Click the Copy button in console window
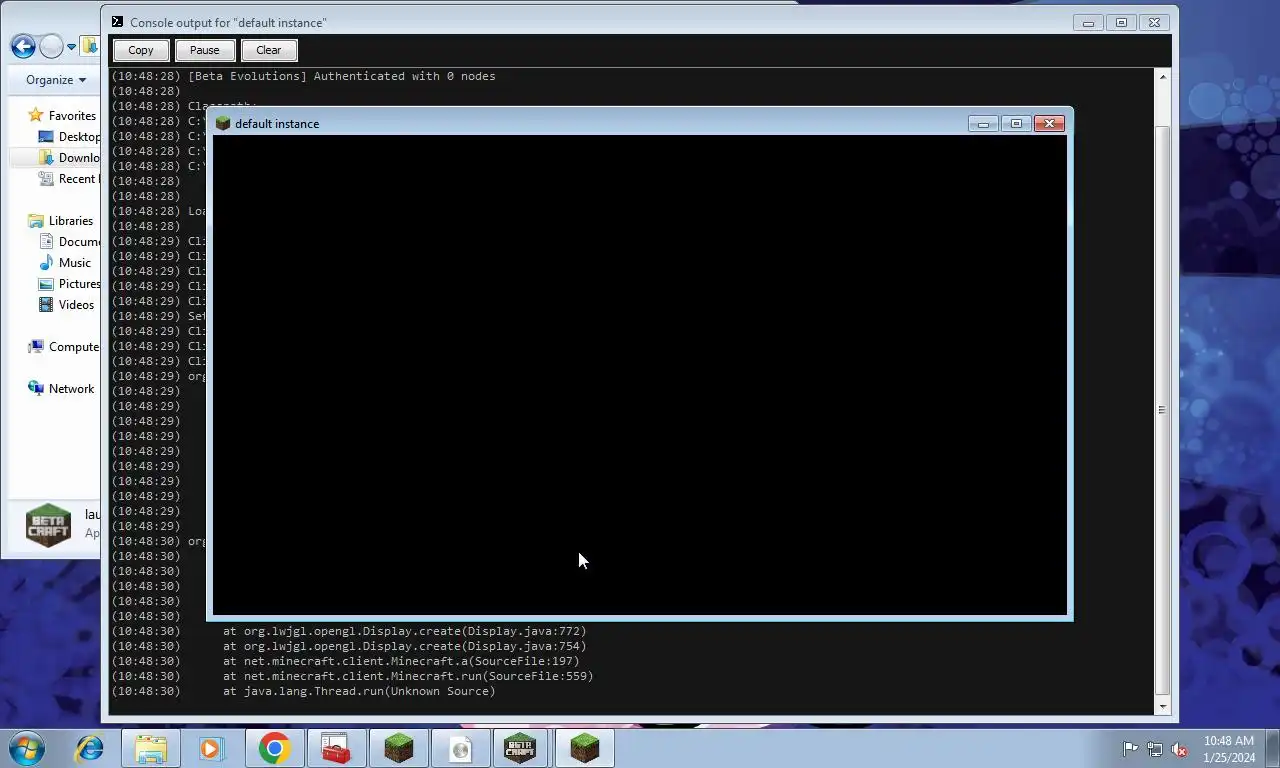1280x768 pixels. pyautogui.click(x=141, y=50)
